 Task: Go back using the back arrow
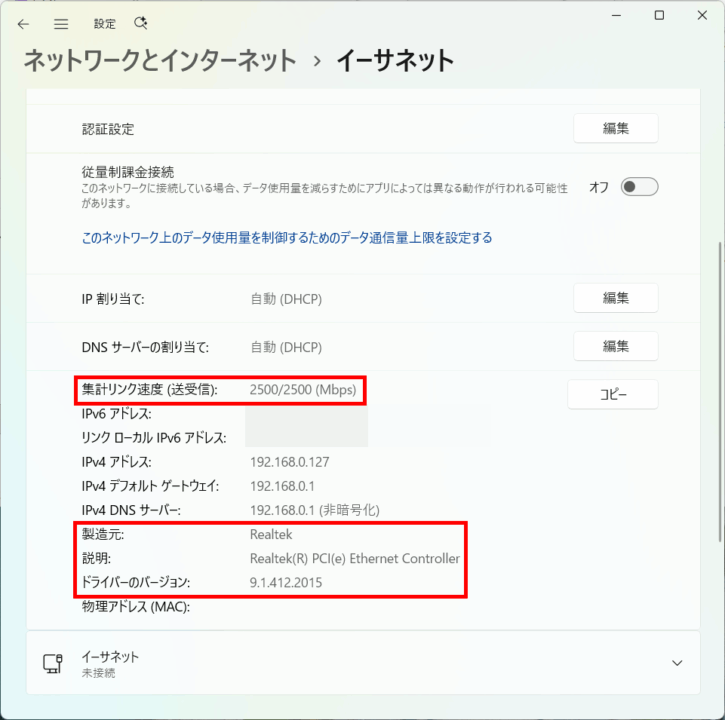(x=23, y=23)
